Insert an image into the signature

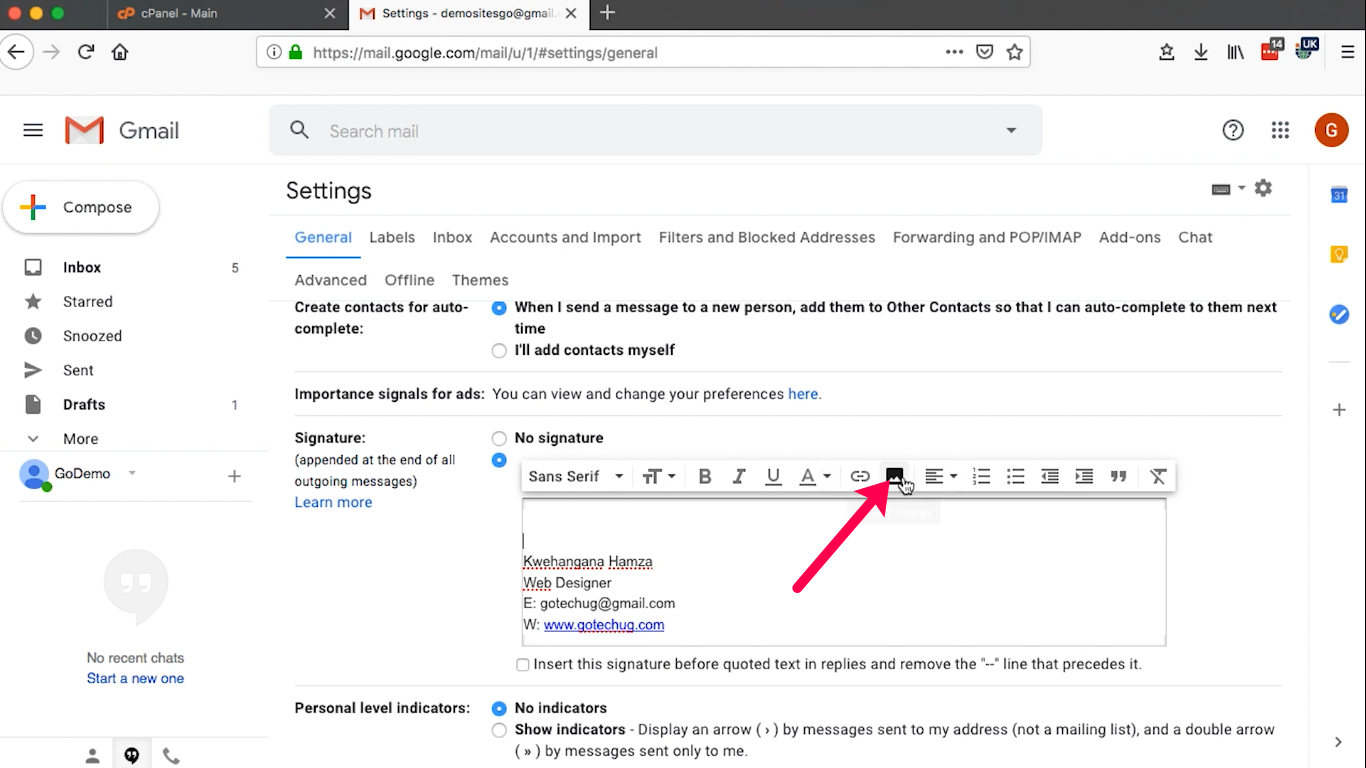tap(895, 476)
